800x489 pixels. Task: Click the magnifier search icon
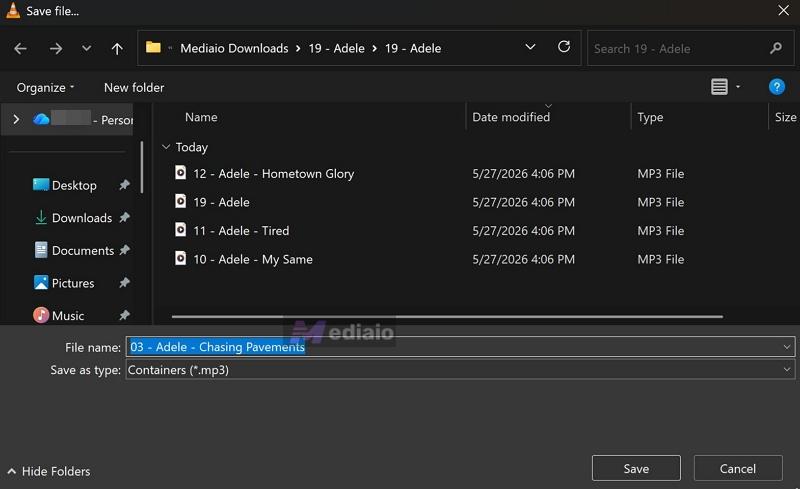click(x=776, y=48)
